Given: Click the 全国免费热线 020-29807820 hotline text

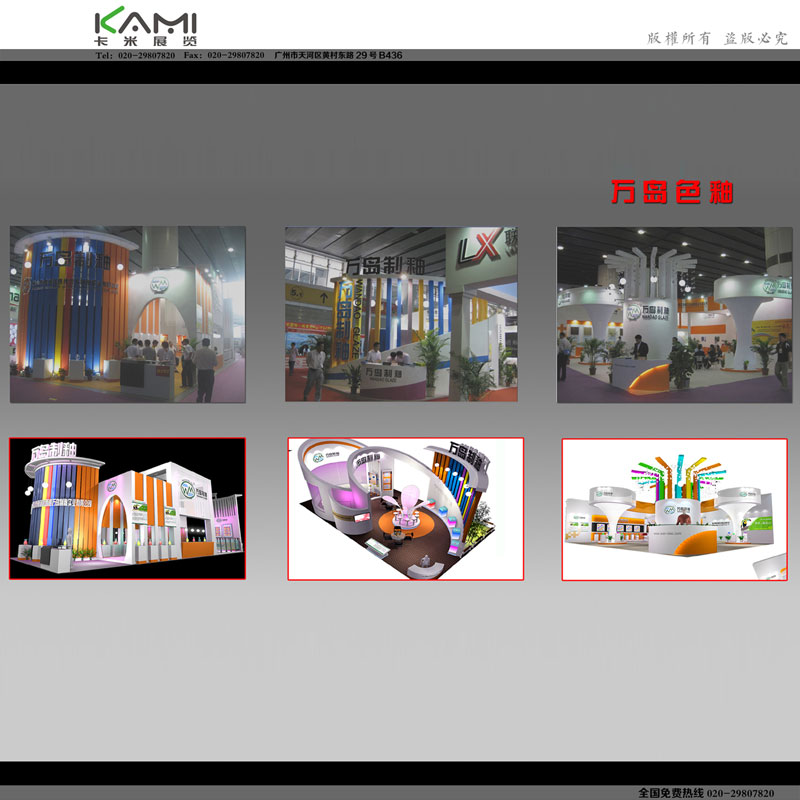Looking at the screenshot, I should [x=706, y=792].
